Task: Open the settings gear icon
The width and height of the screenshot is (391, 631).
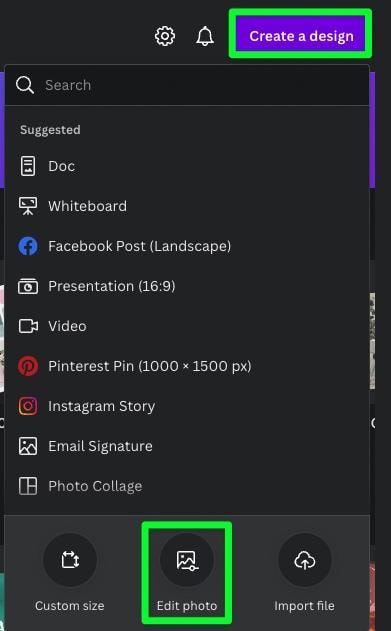Action: click(165, 36)
